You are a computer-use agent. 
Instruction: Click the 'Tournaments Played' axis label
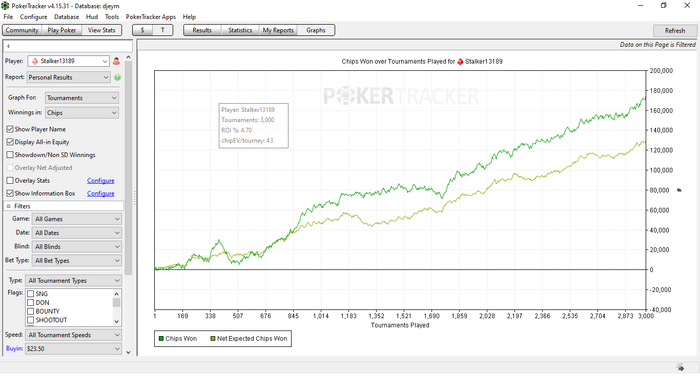(x=400, y=325)
